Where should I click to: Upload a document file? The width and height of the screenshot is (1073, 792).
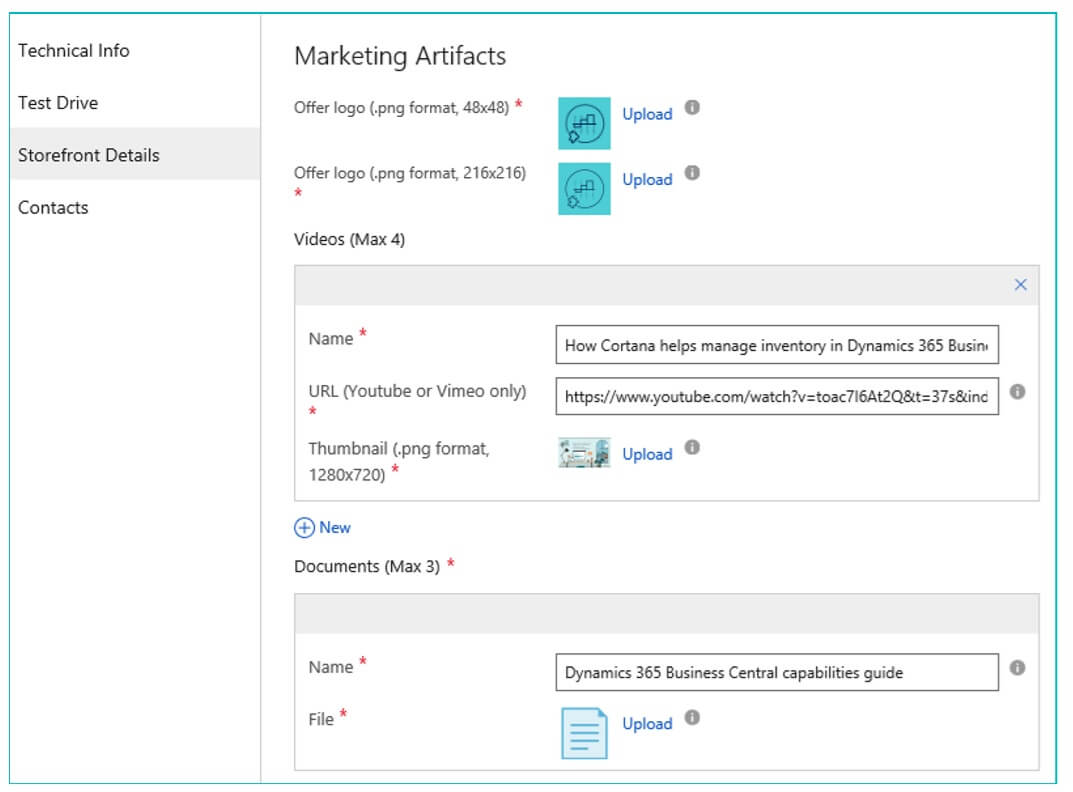(647, 724)
